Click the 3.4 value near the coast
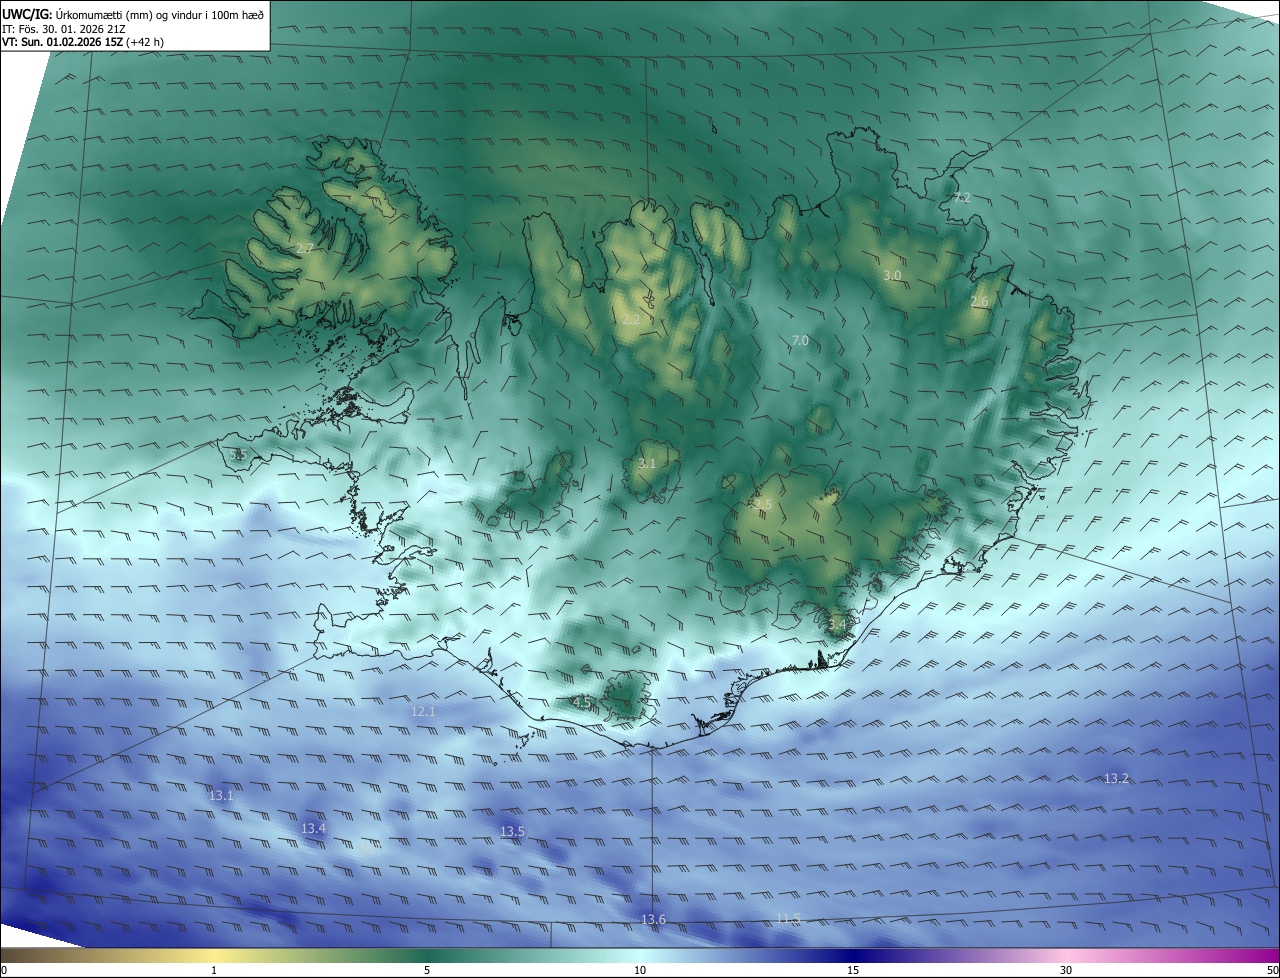 click(x=837, y=624)
